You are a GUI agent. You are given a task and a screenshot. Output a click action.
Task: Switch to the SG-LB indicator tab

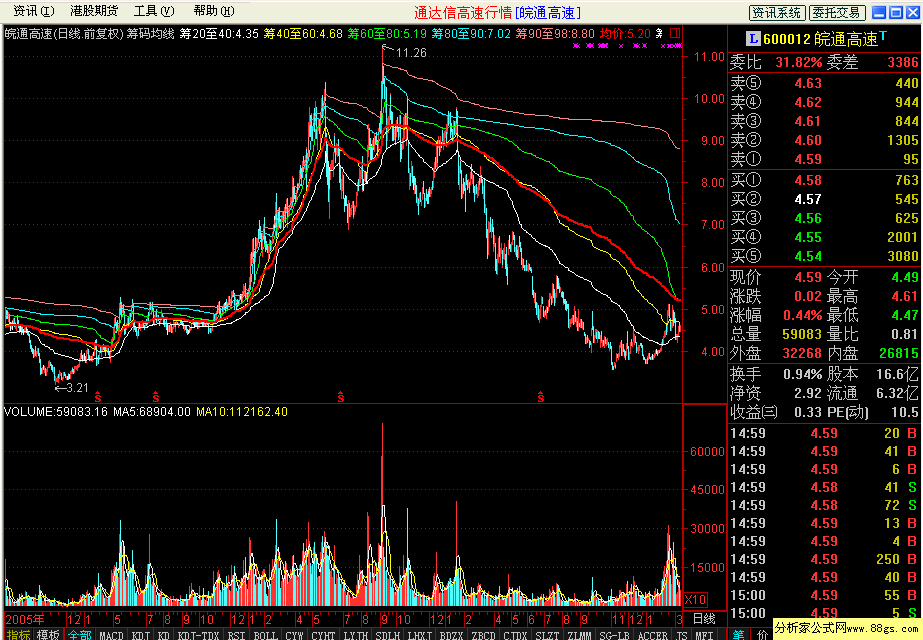615,635
